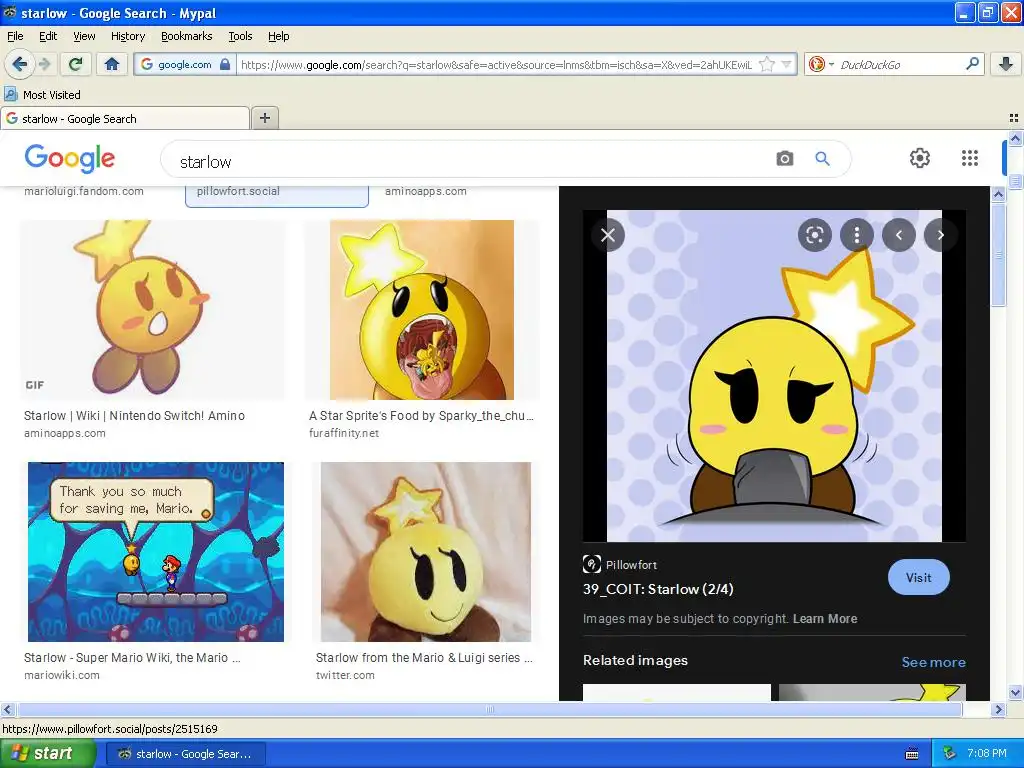Click the Starlow GIF thumbnail
This screenshot has height=768, width=1024.
pos(153,310)
